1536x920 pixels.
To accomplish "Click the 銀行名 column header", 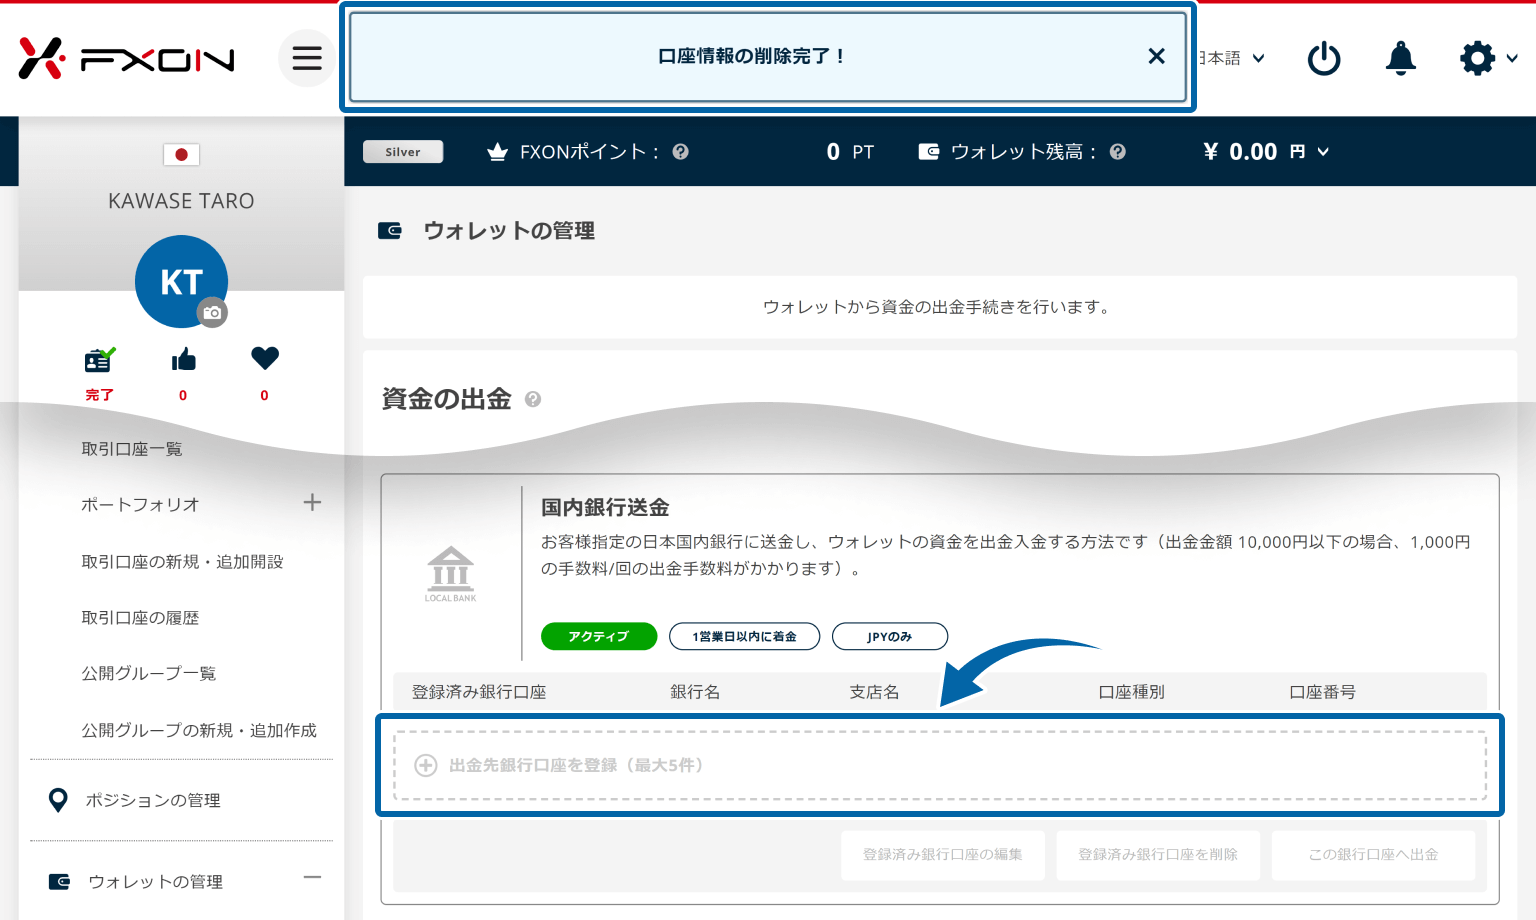I will click(x=695, y=692).
